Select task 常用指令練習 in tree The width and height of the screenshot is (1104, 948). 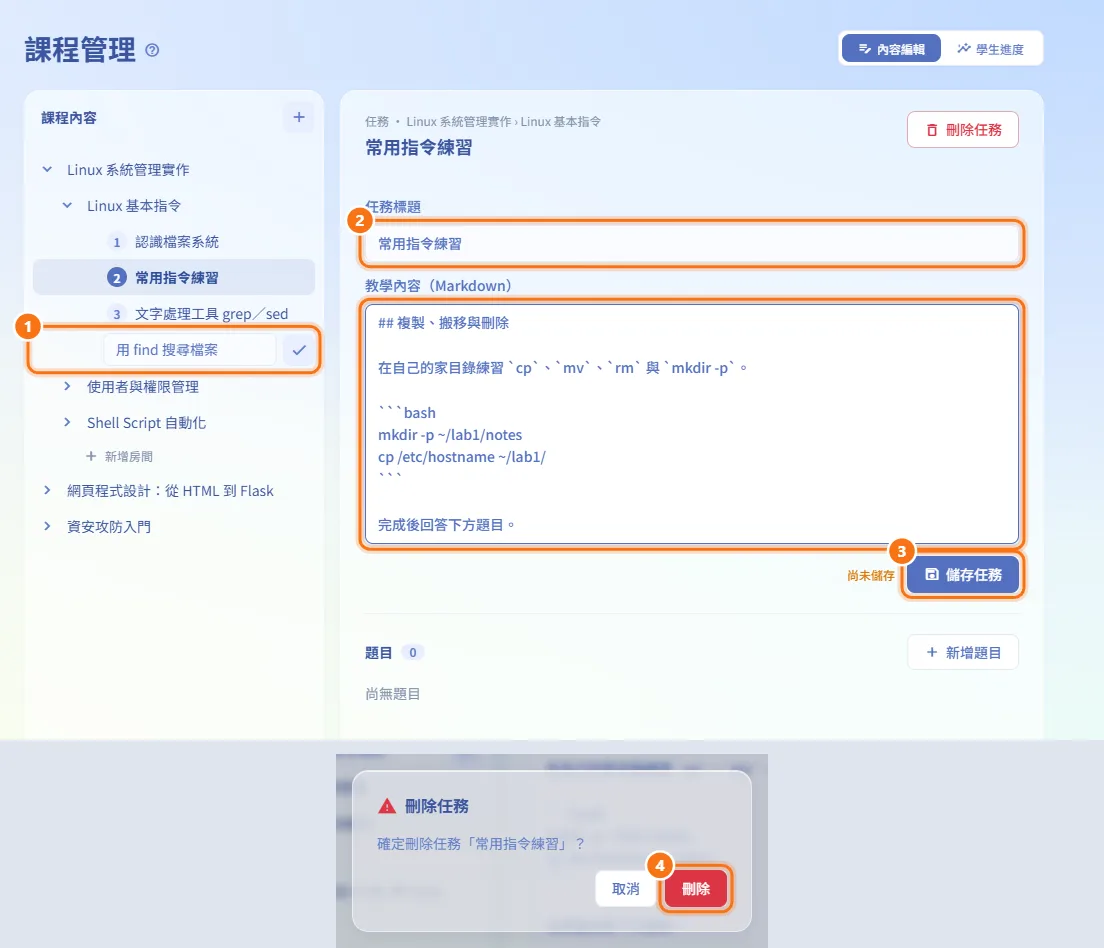pyautogui.click(x=174, y=277)
